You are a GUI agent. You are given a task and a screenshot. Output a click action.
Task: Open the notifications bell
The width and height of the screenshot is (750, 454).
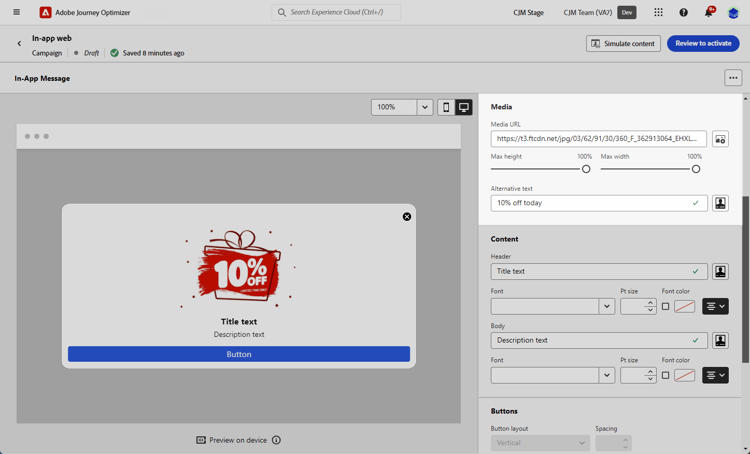708,13
